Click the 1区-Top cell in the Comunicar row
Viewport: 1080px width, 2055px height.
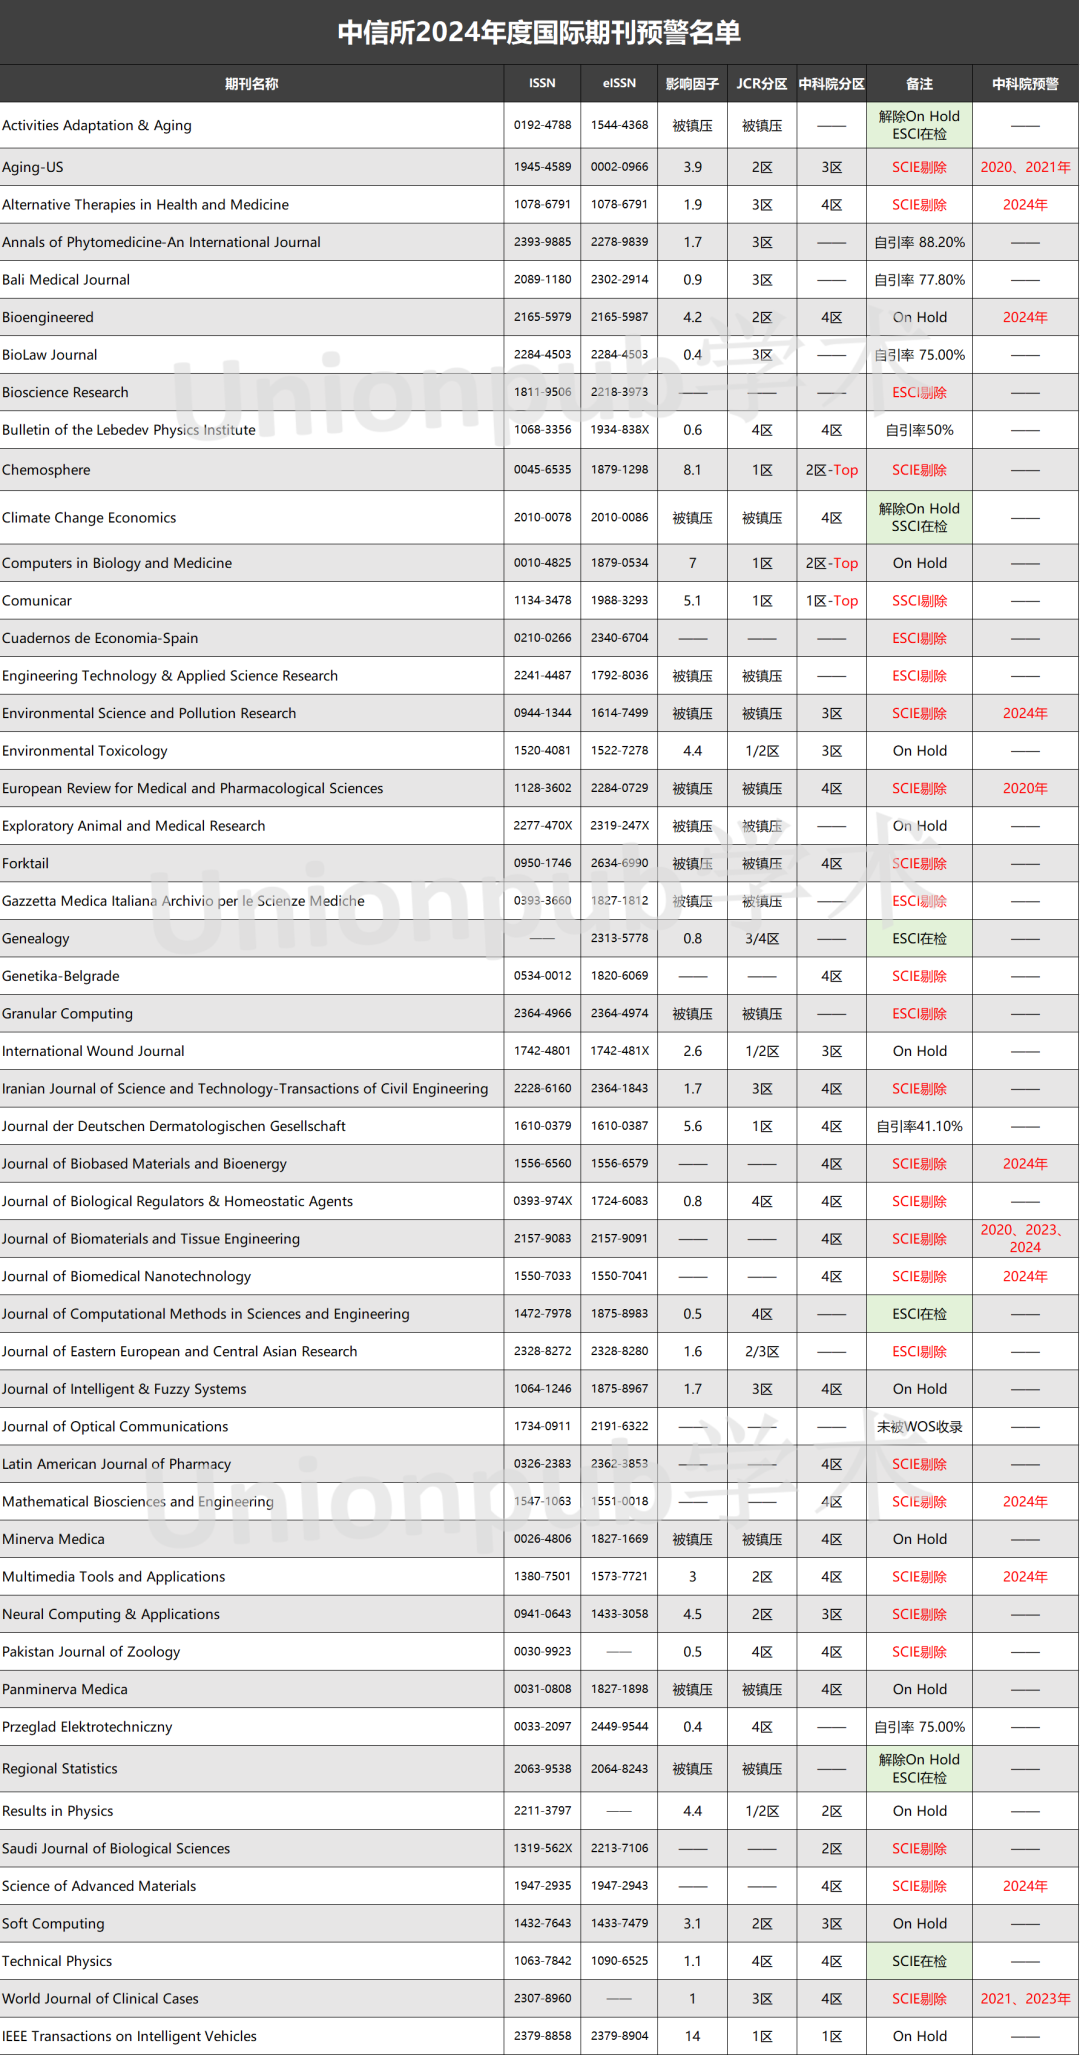(x=832, y=601)
